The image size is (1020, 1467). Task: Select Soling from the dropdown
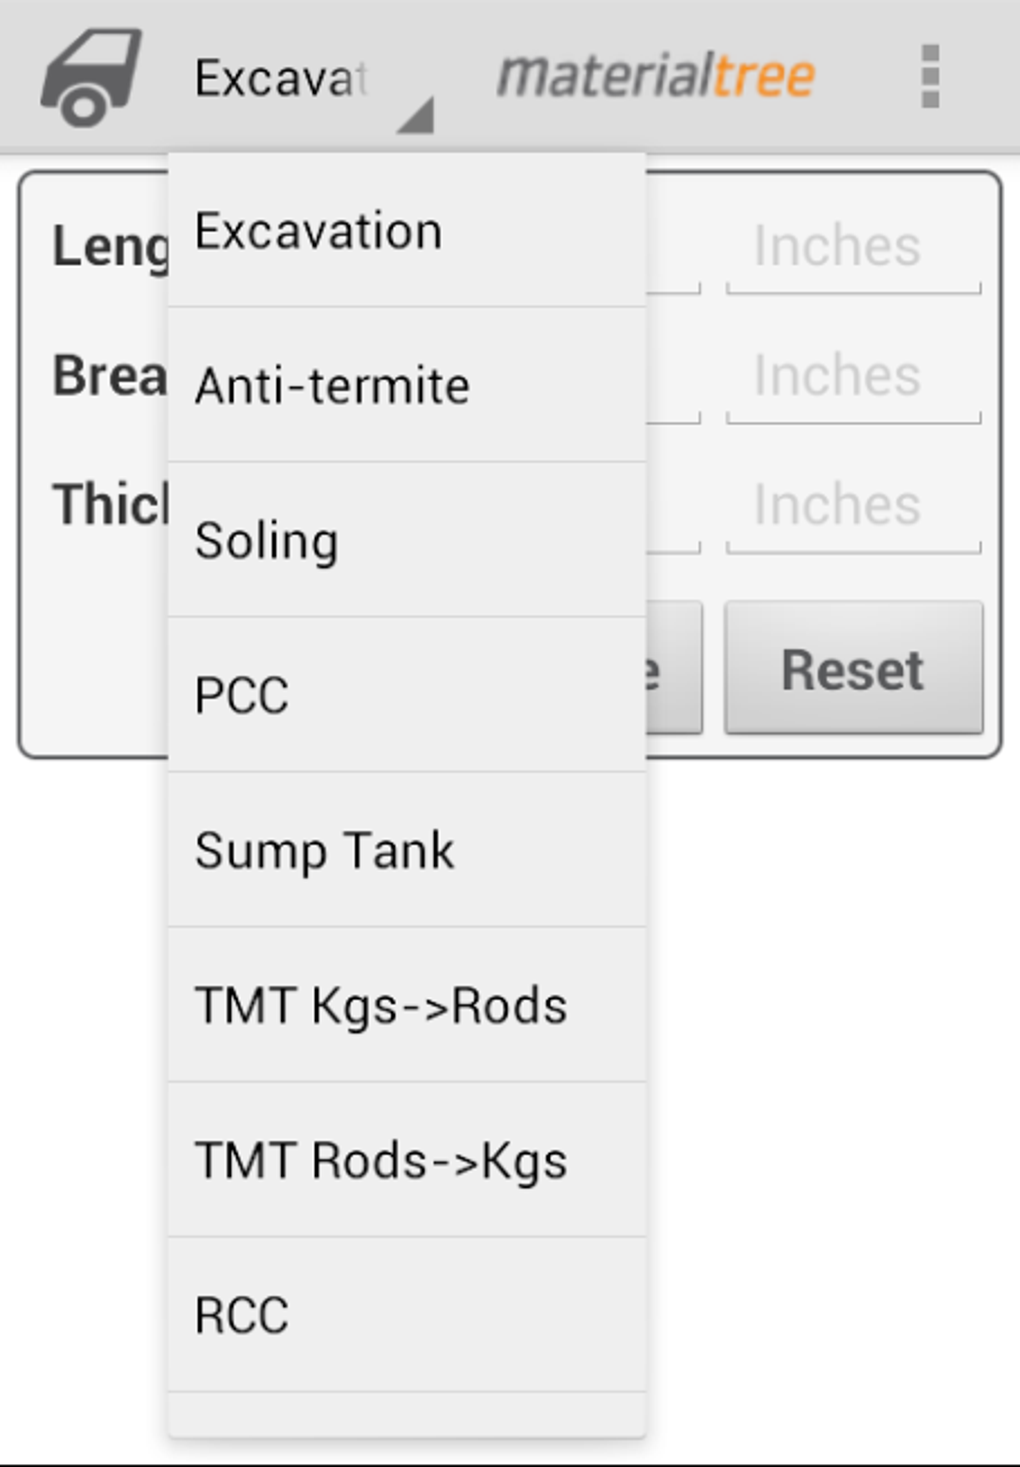coord(267,540)
